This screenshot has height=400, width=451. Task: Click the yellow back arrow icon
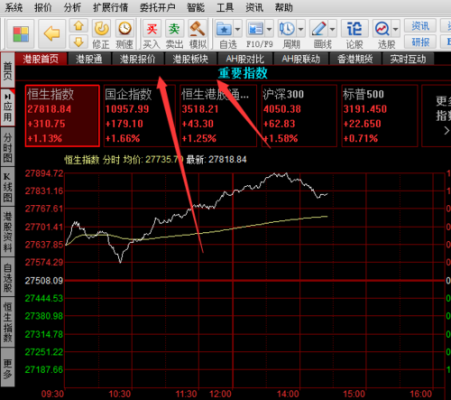click(x=52, y=34)
